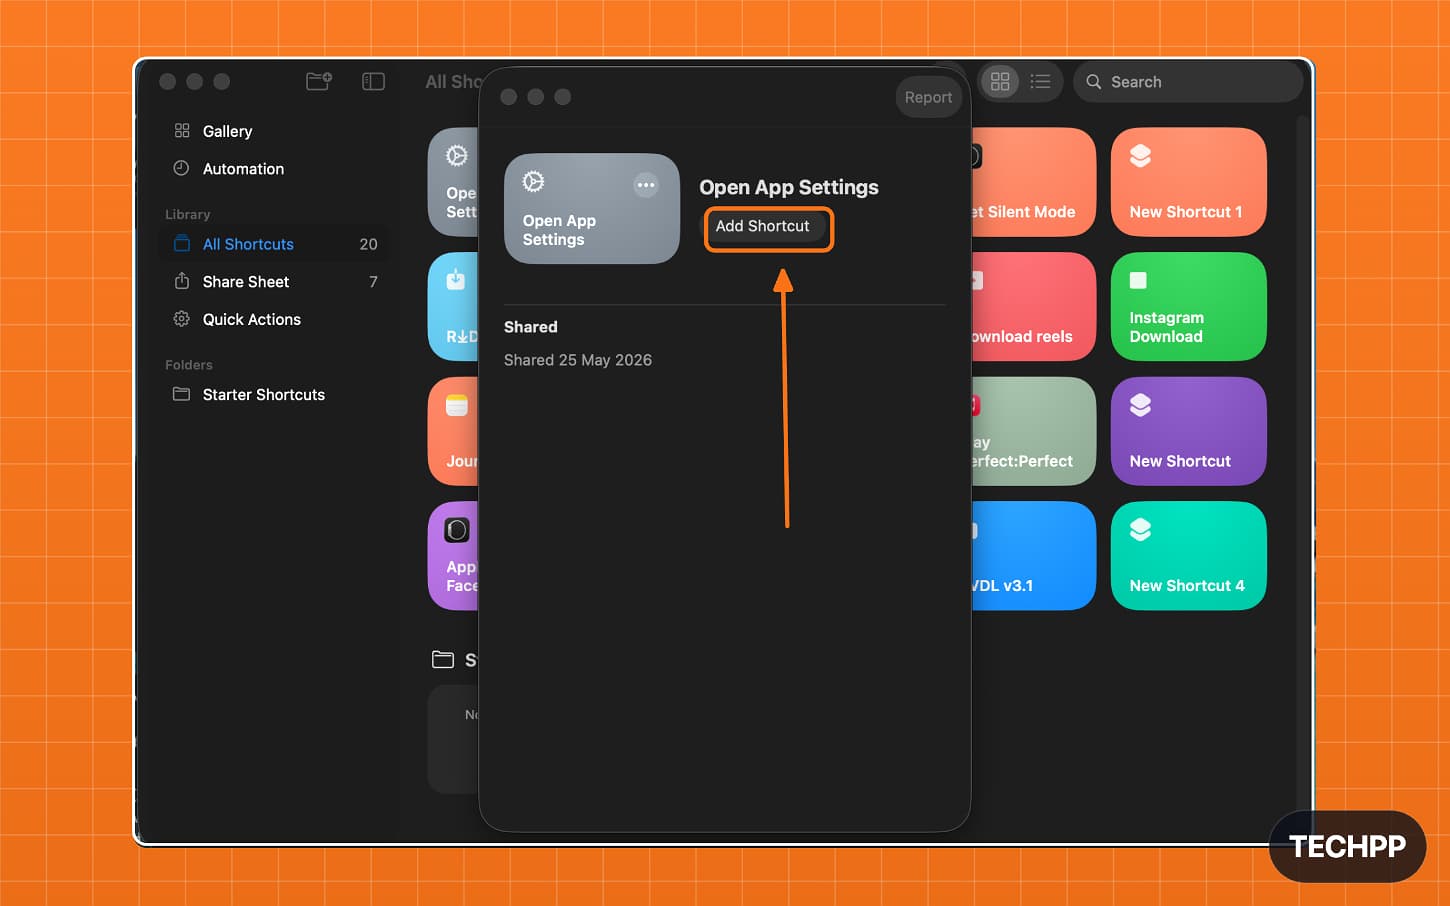Click the square icon on Instagram Download

click(x=1138, y=281)
